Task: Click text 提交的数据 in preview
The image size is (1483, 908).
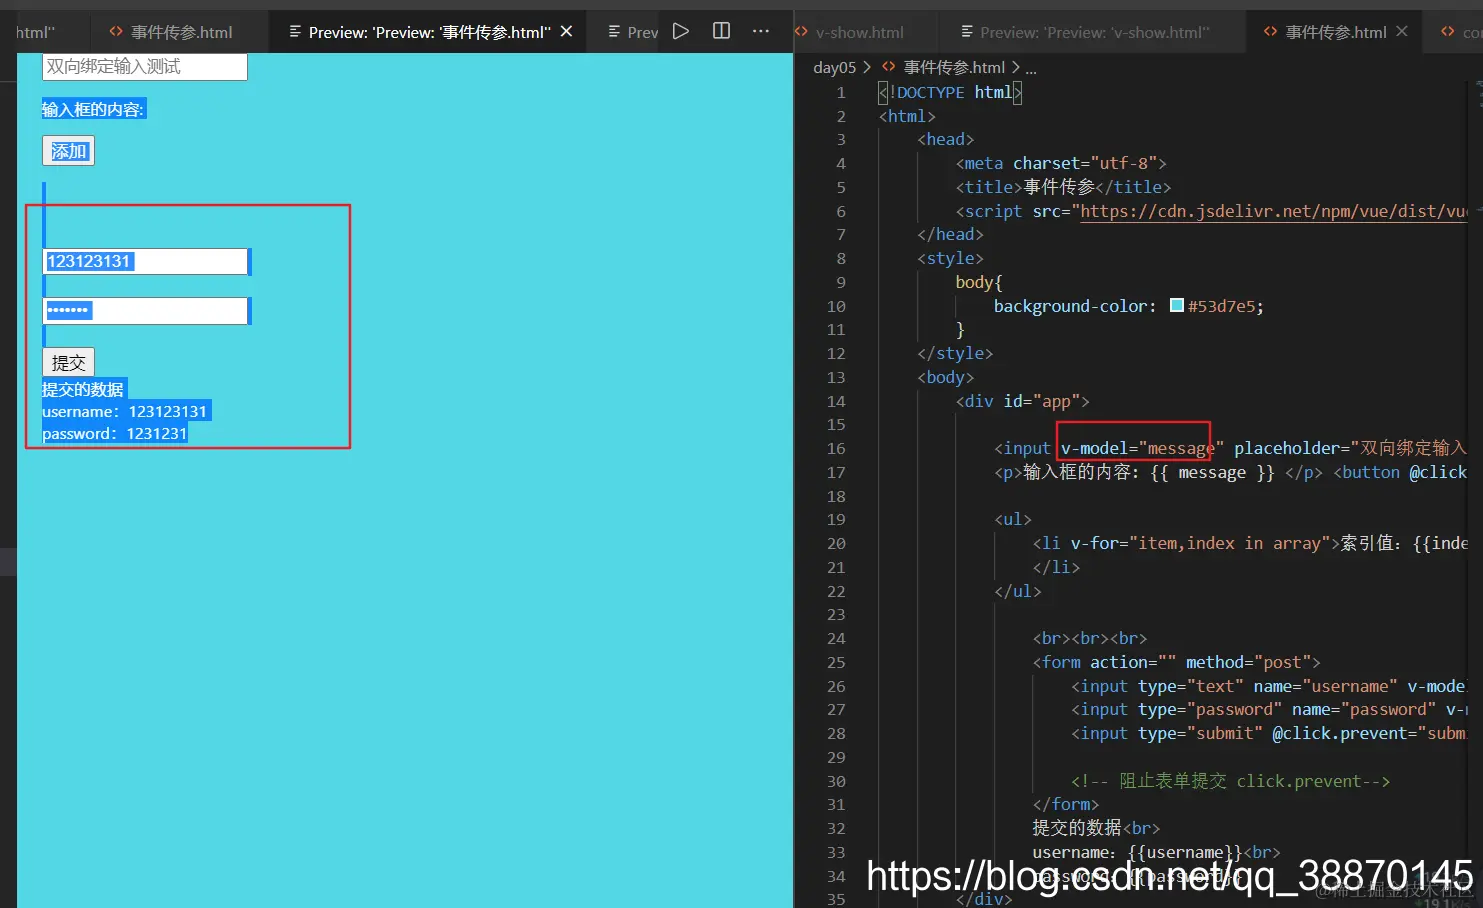Action: [x=83, y=389]
